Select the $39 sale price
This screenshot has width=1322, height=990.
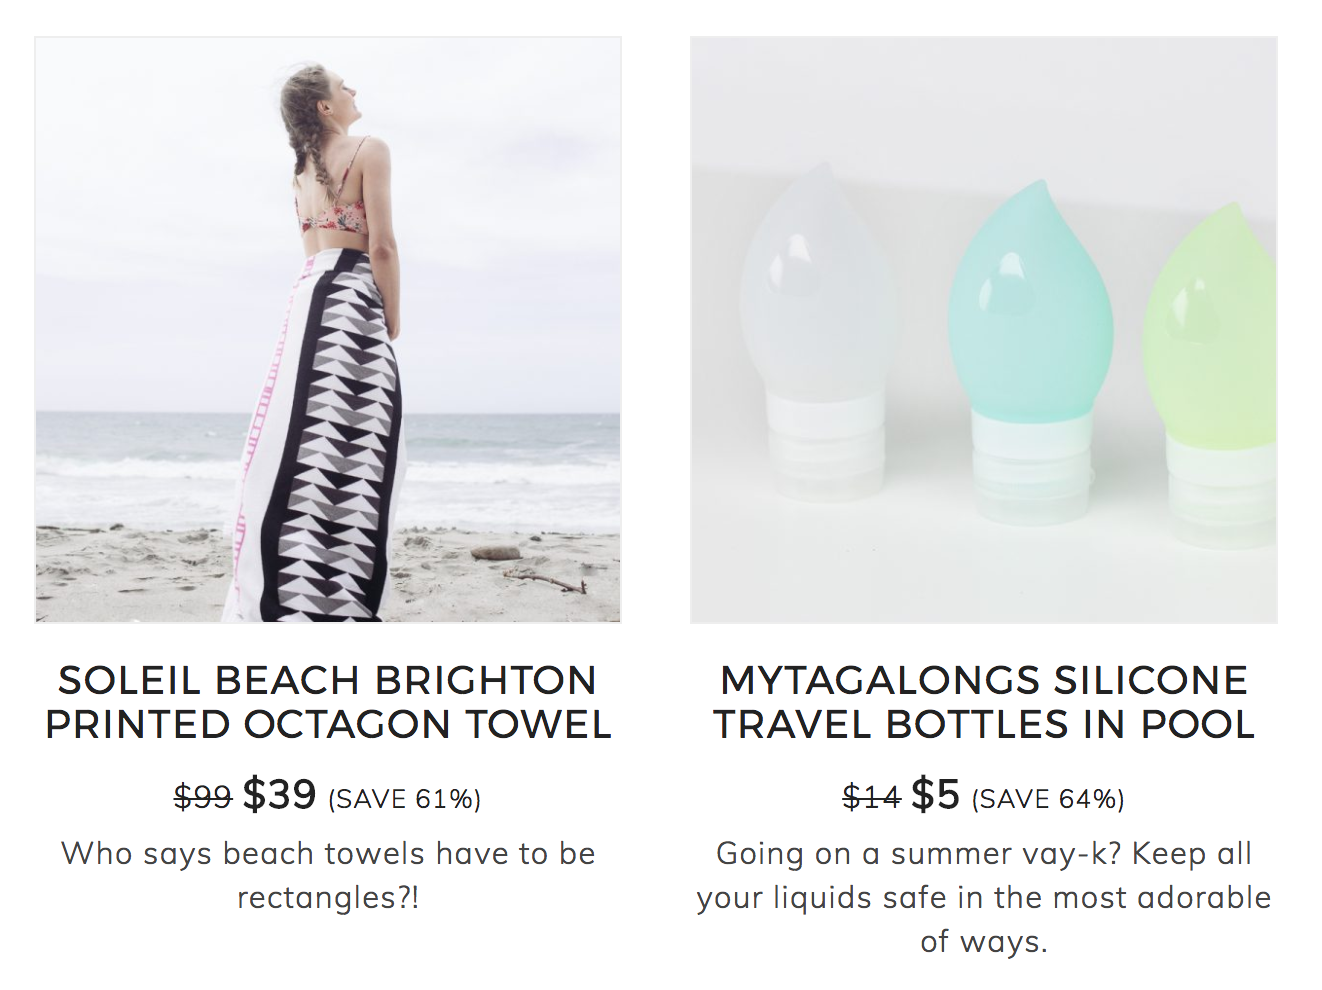279,795
